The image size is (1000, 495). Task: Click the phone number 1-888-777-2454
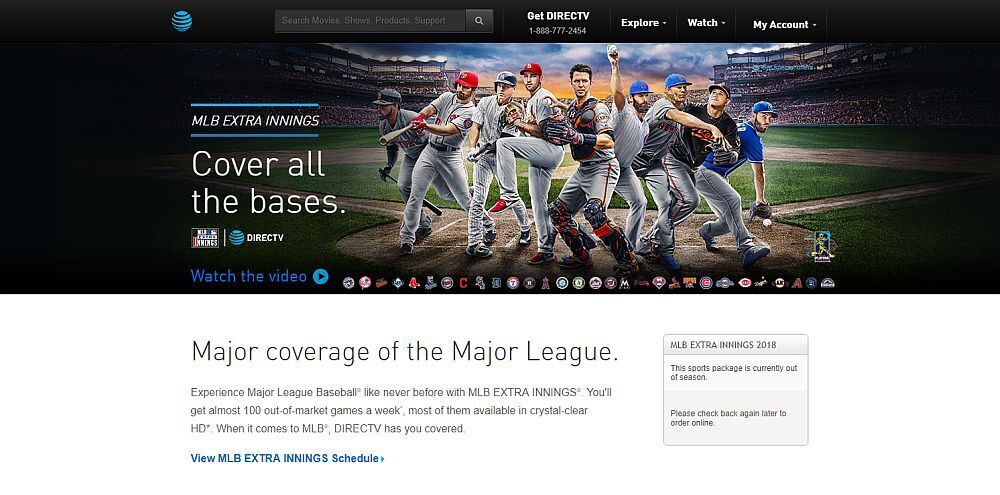557,31
